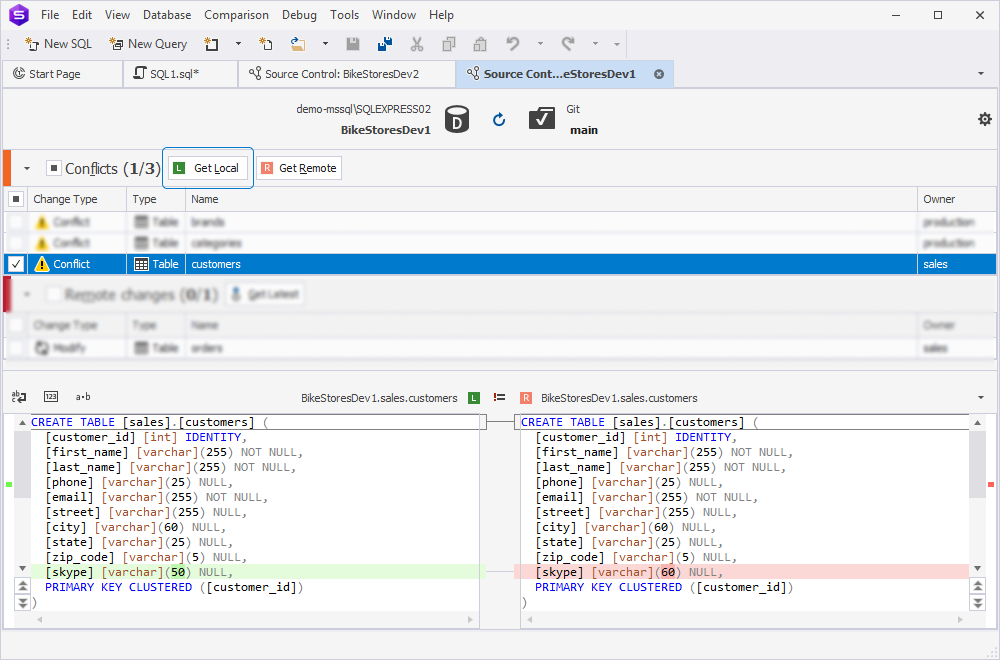The image size is (1000, 660).
Task: Click the new file icon before Open folder
Action: click(x=265, y=44)
